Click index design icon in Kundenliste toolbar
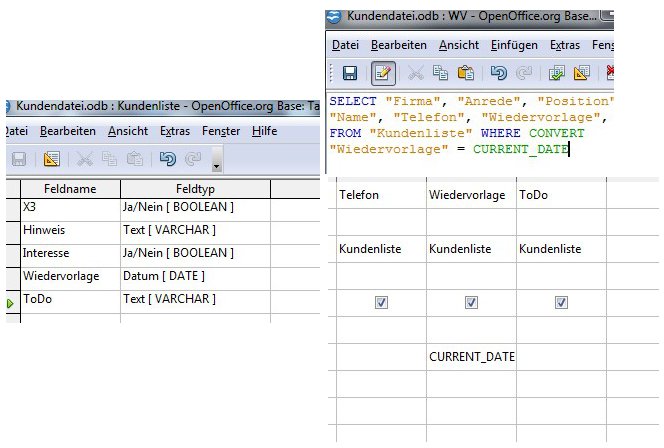 point(52,159)
